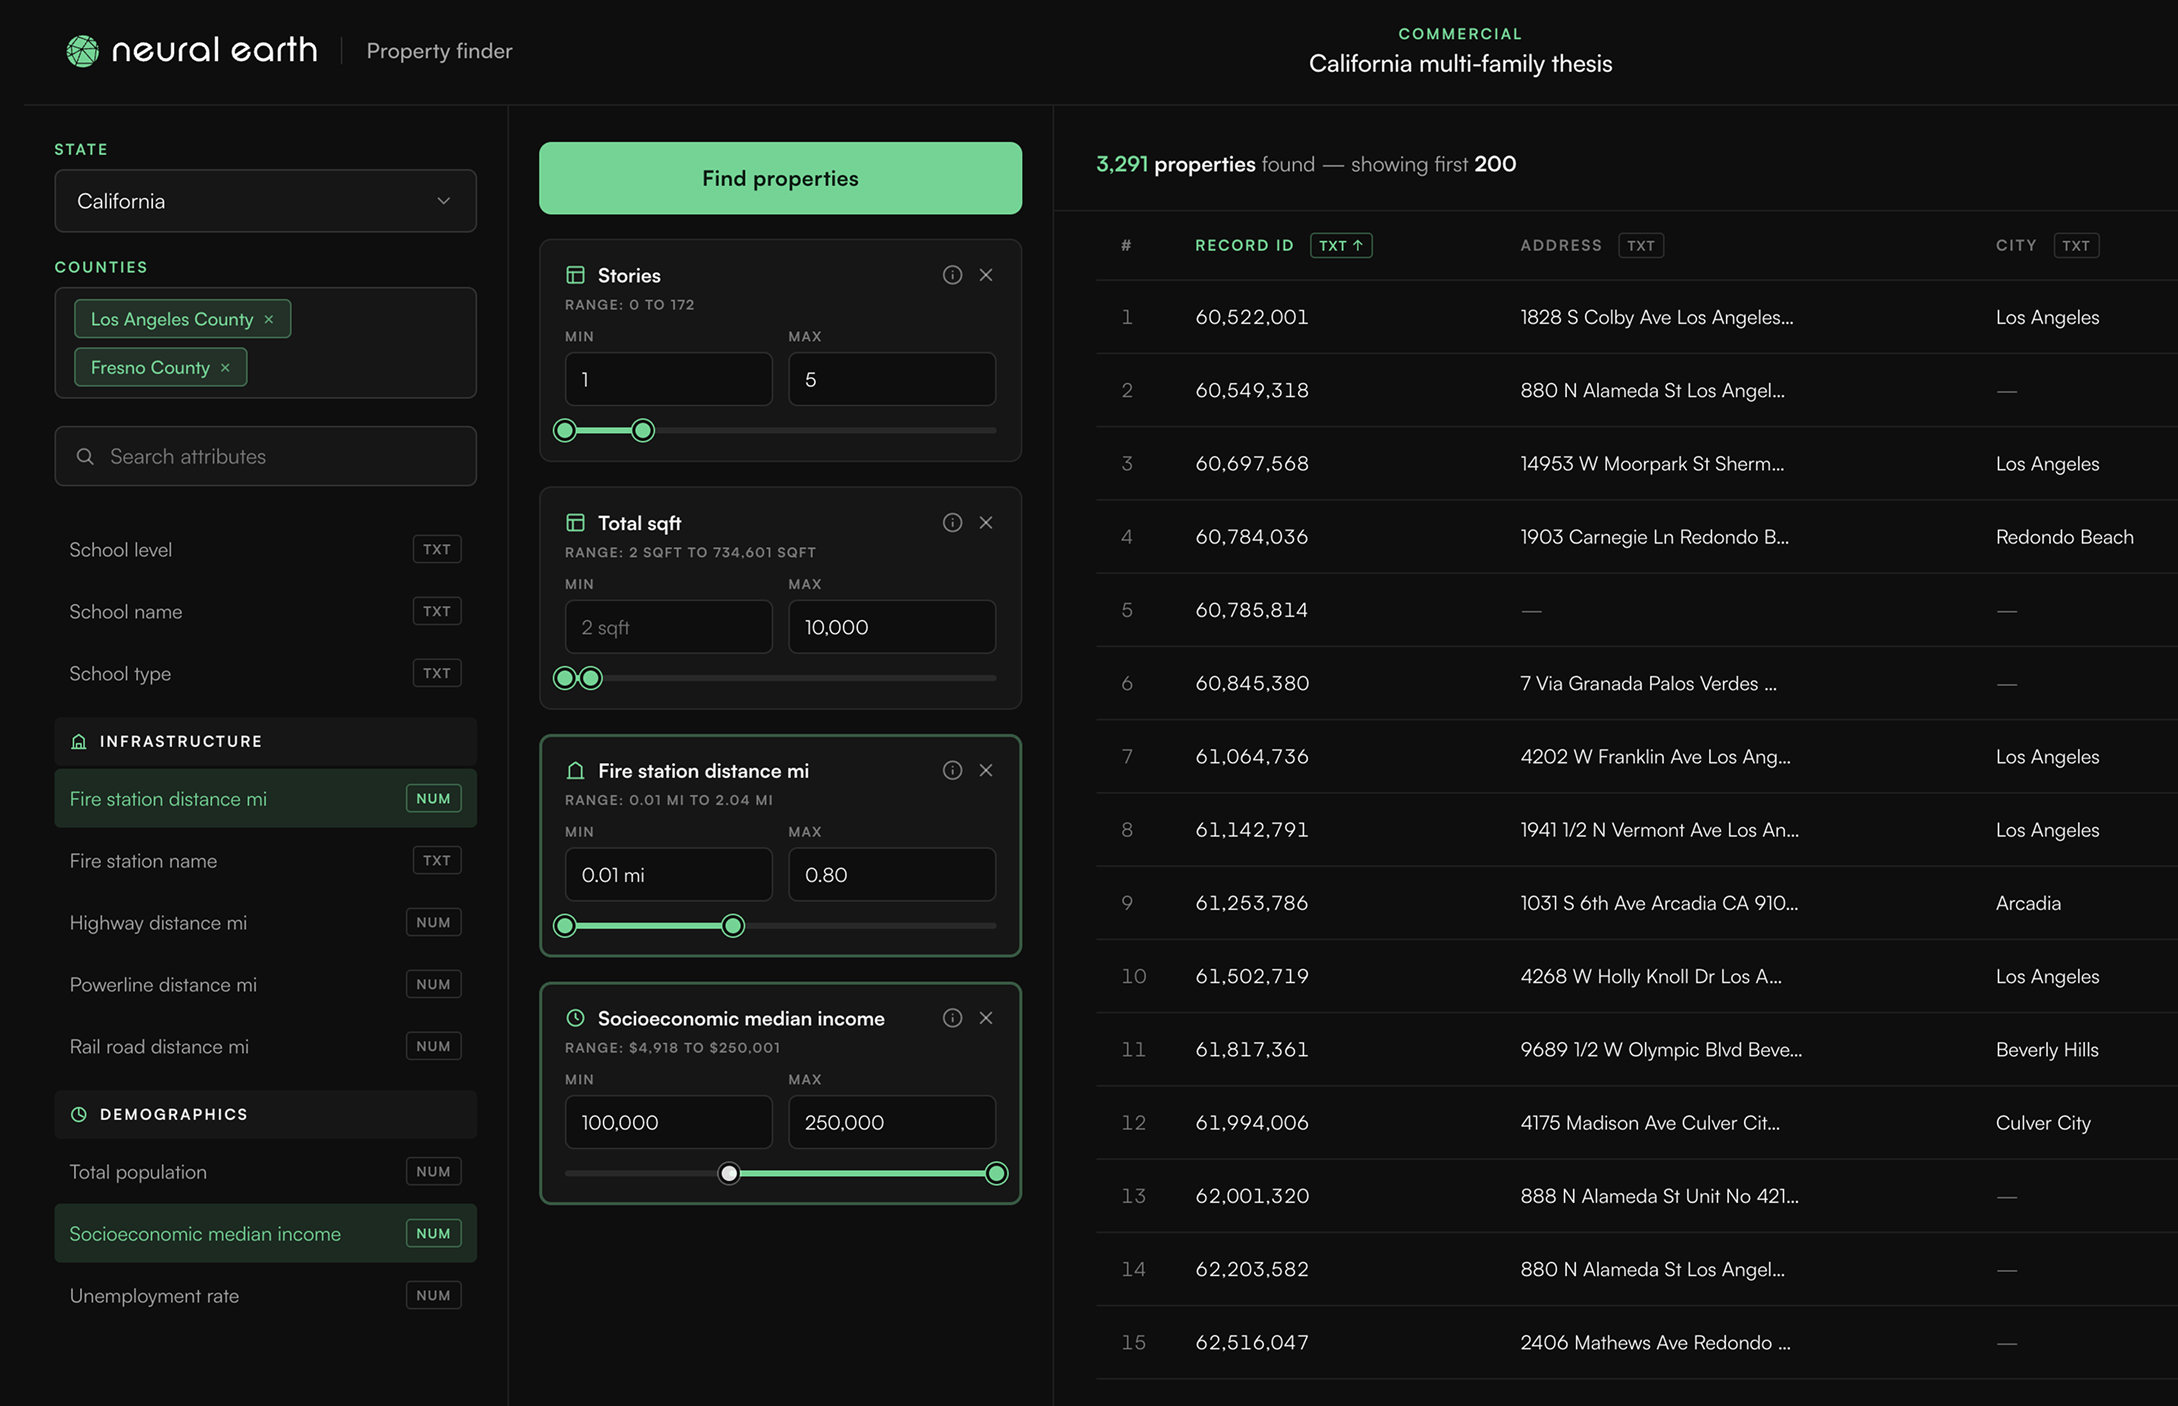Sort by the Record ID column header
Image resolution: width=2178 pixels, height=1406 pixels.
pyautogui.click(x=1244, y=246)
